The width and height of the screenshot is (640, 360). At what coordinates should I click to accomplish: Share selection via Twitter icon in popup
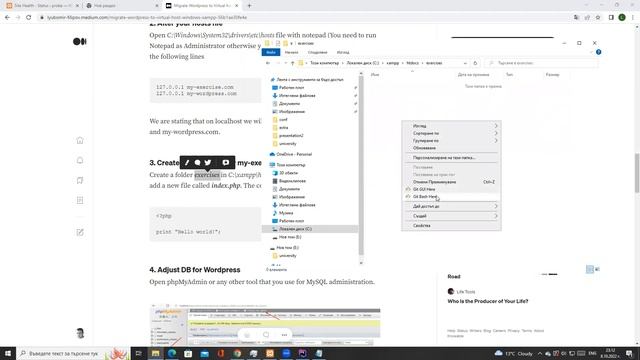tap(208, 162)
